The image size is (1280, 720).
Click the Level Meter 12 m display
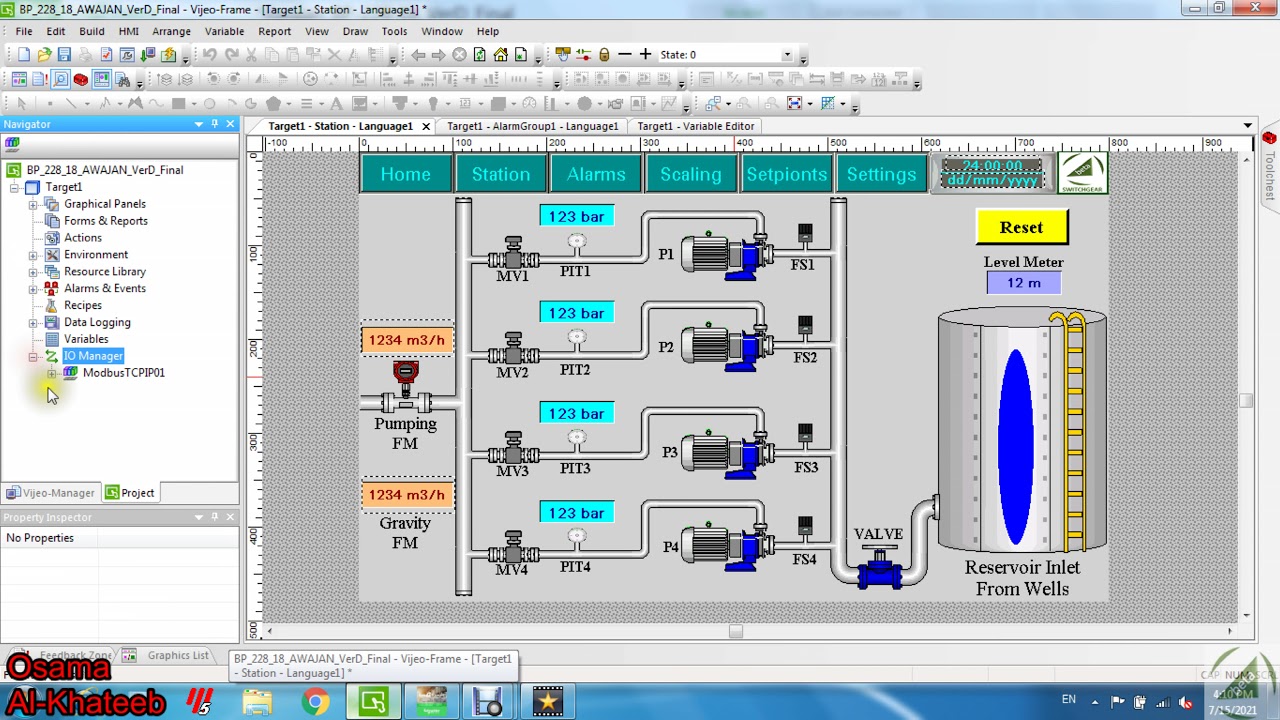[1023, 284]
